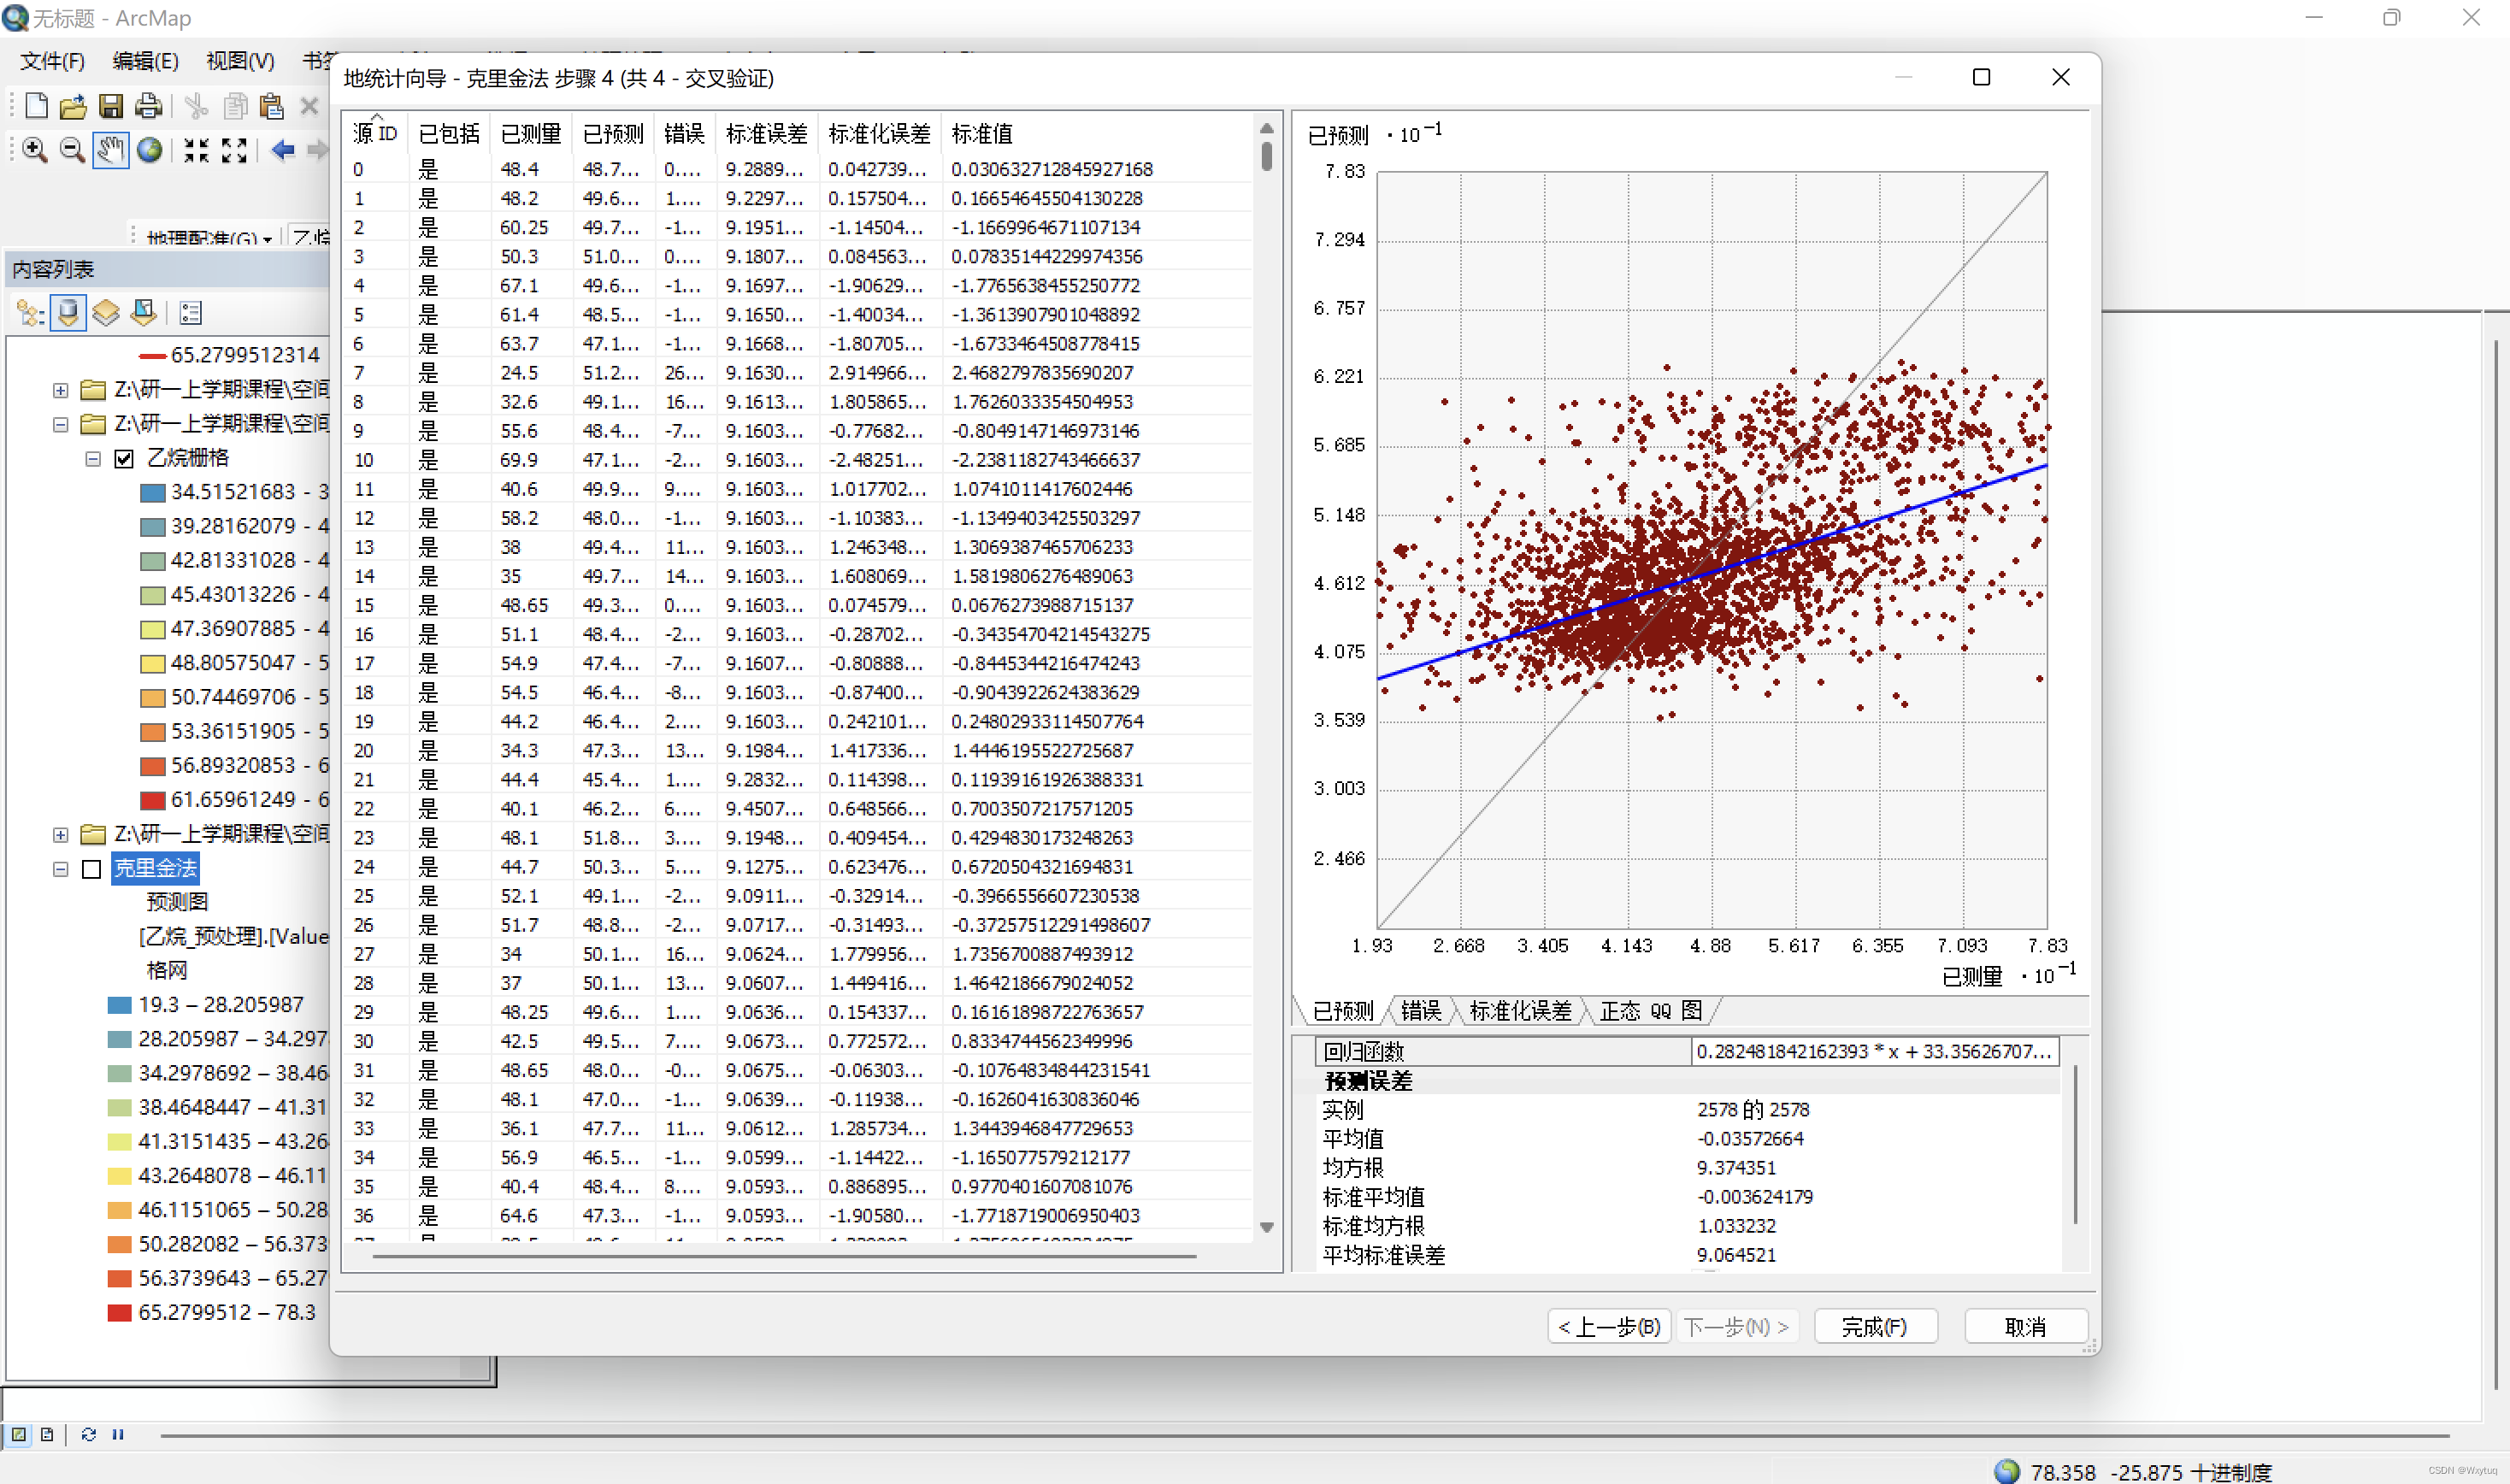The image size is (2510, 1484).
Task: Select the Zoom Out magnifier tool
Action: [72, 151]
